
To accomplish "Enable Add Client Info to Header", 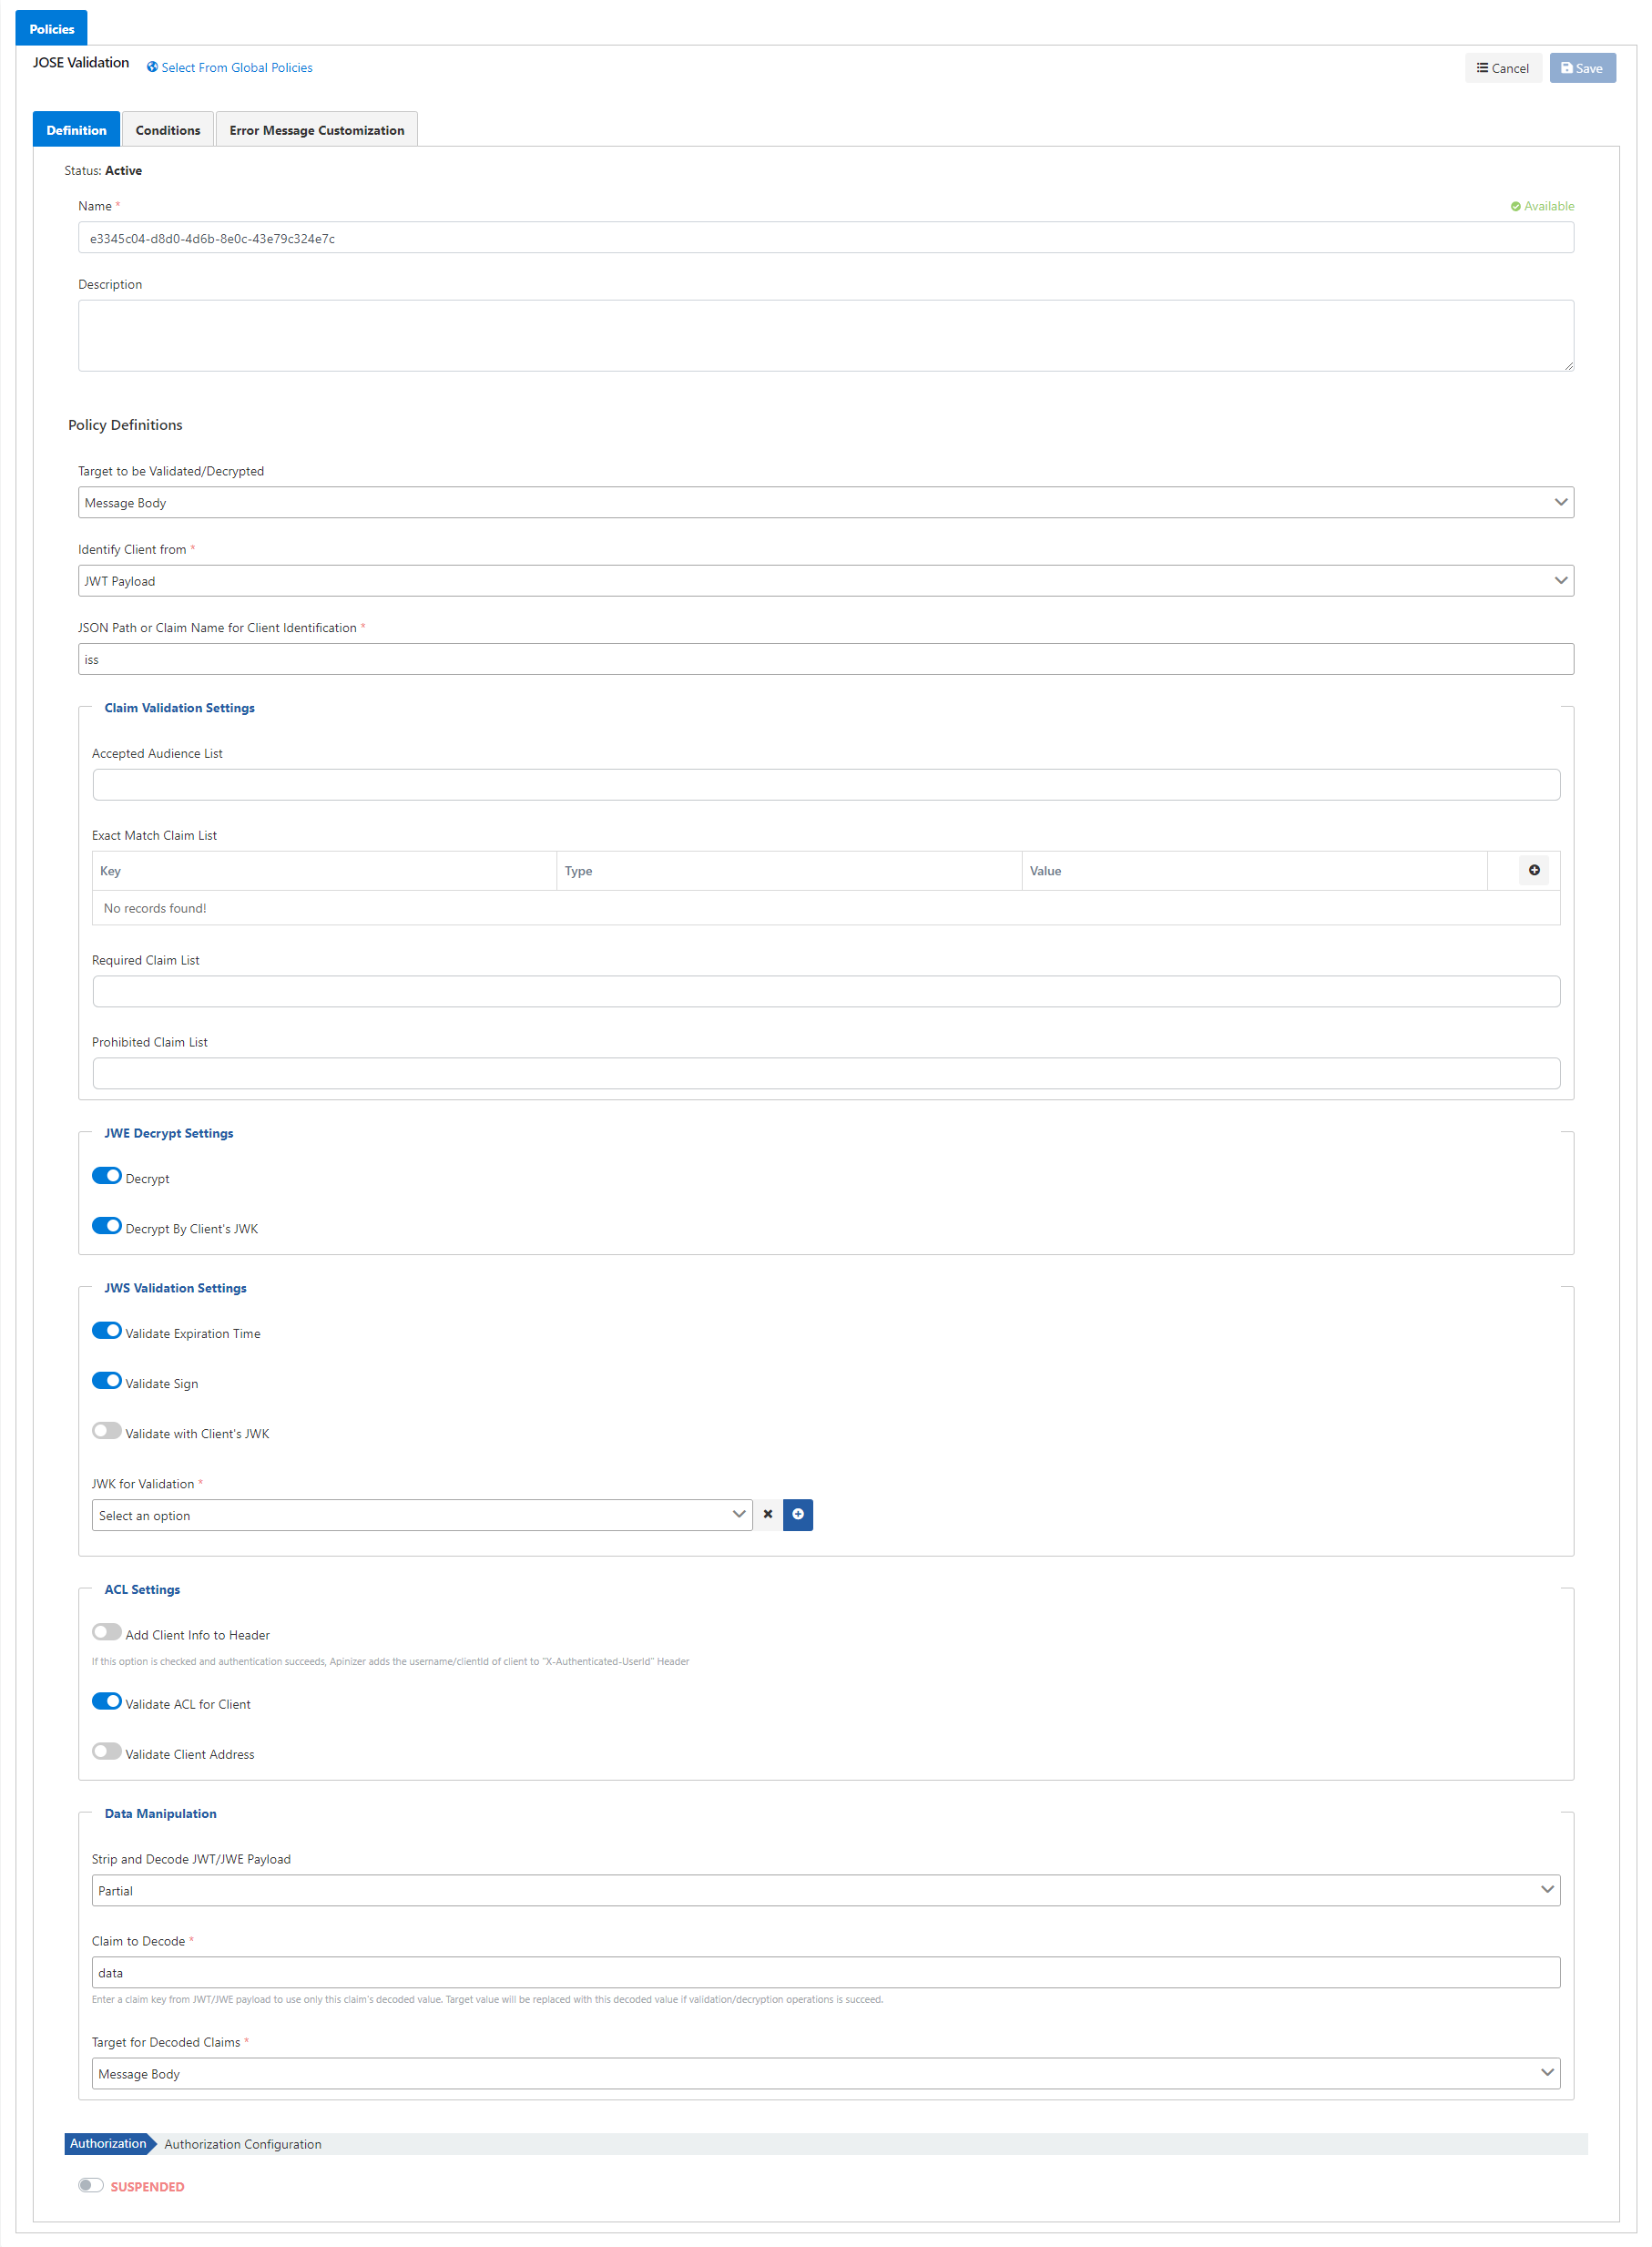I will pyautogui.click(x=107, y=1632).
